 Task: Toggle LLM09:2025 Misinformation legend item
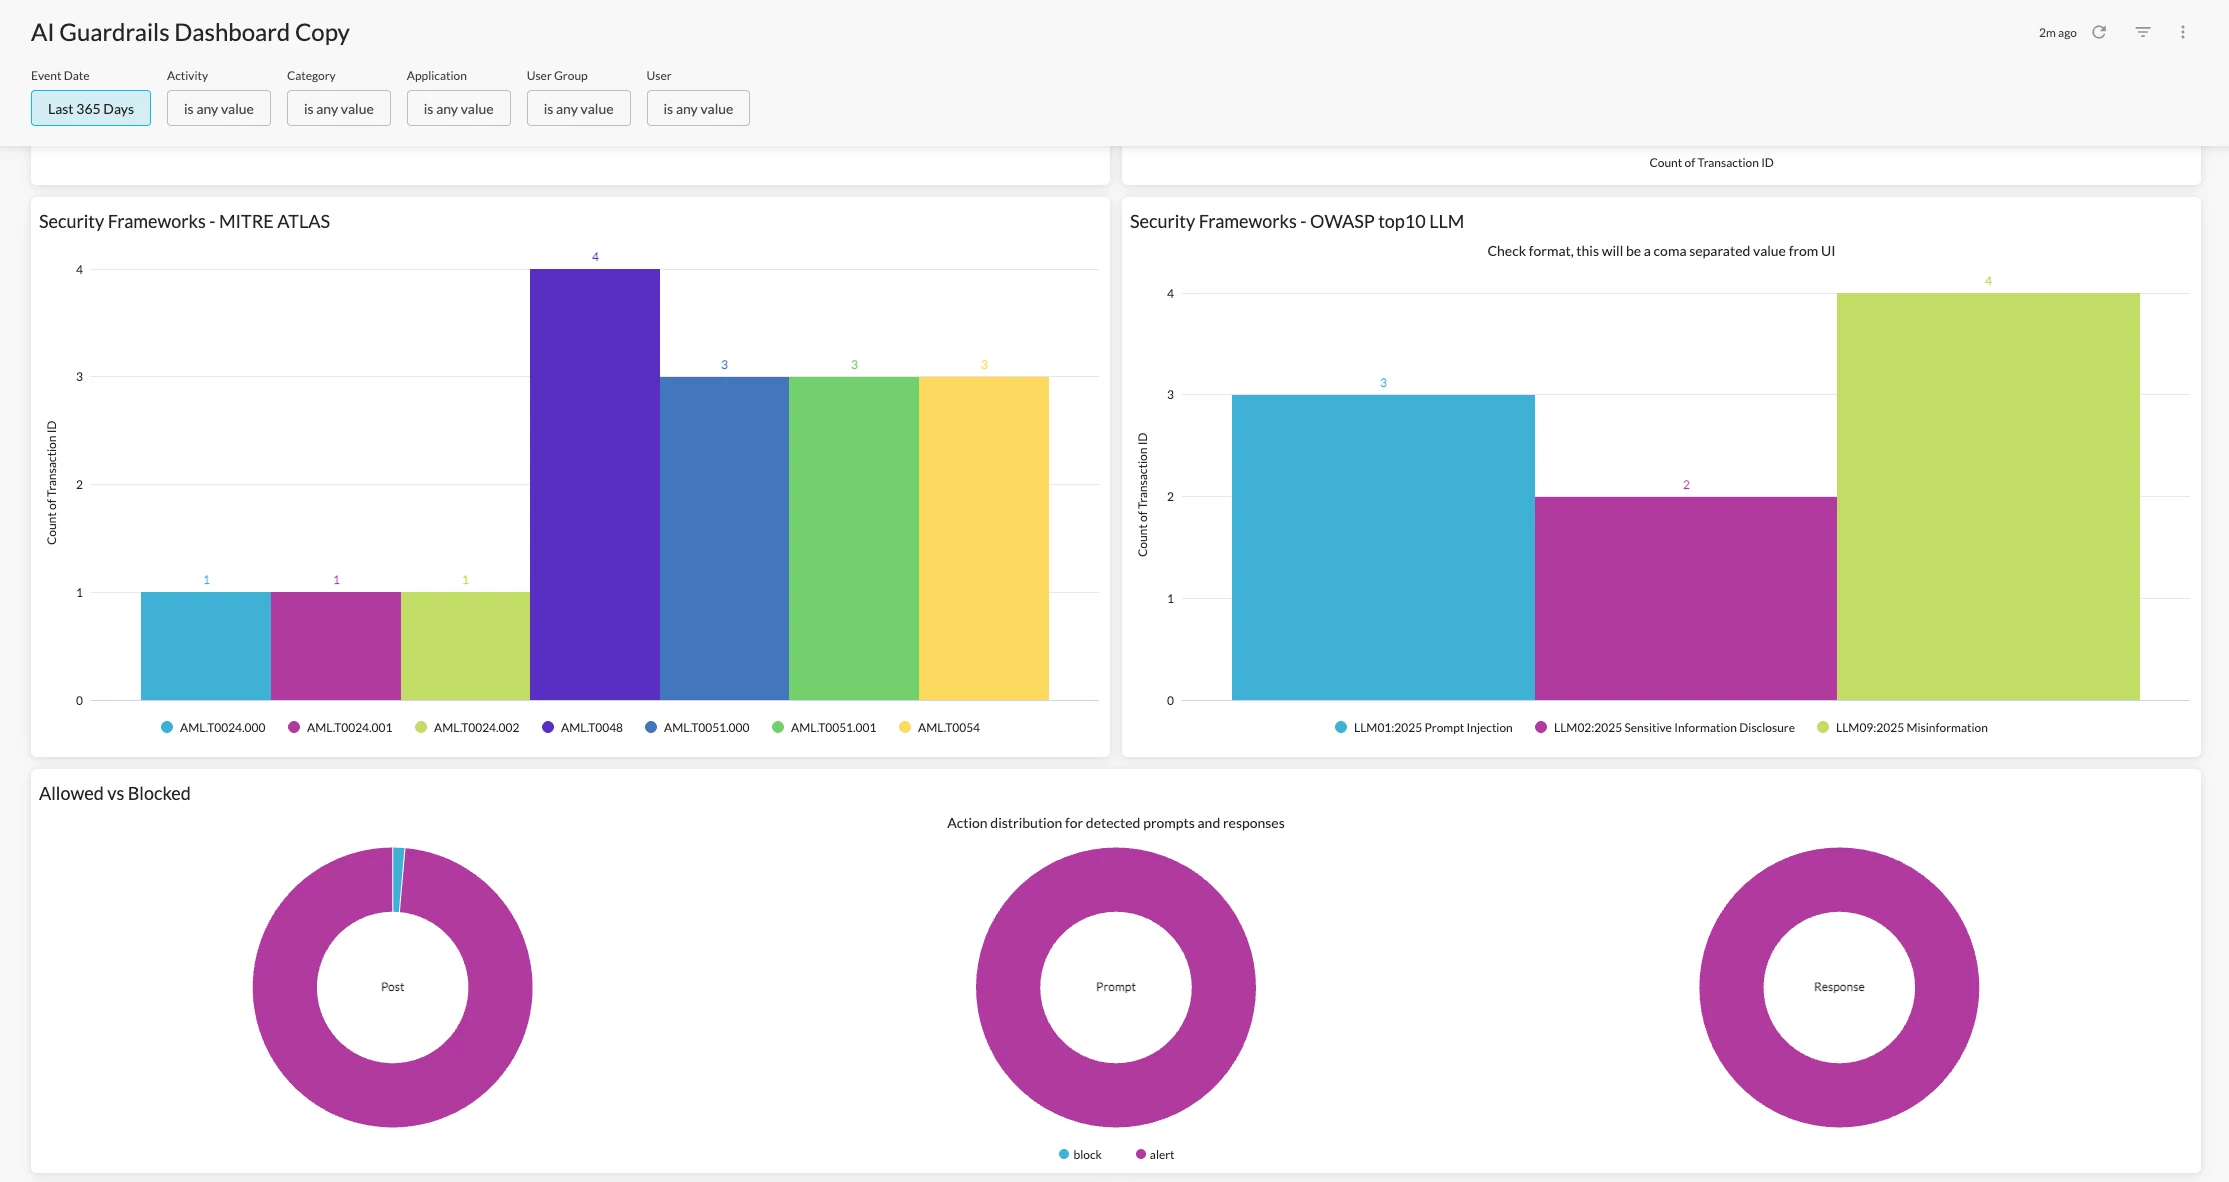click(x=1910, y=728)
